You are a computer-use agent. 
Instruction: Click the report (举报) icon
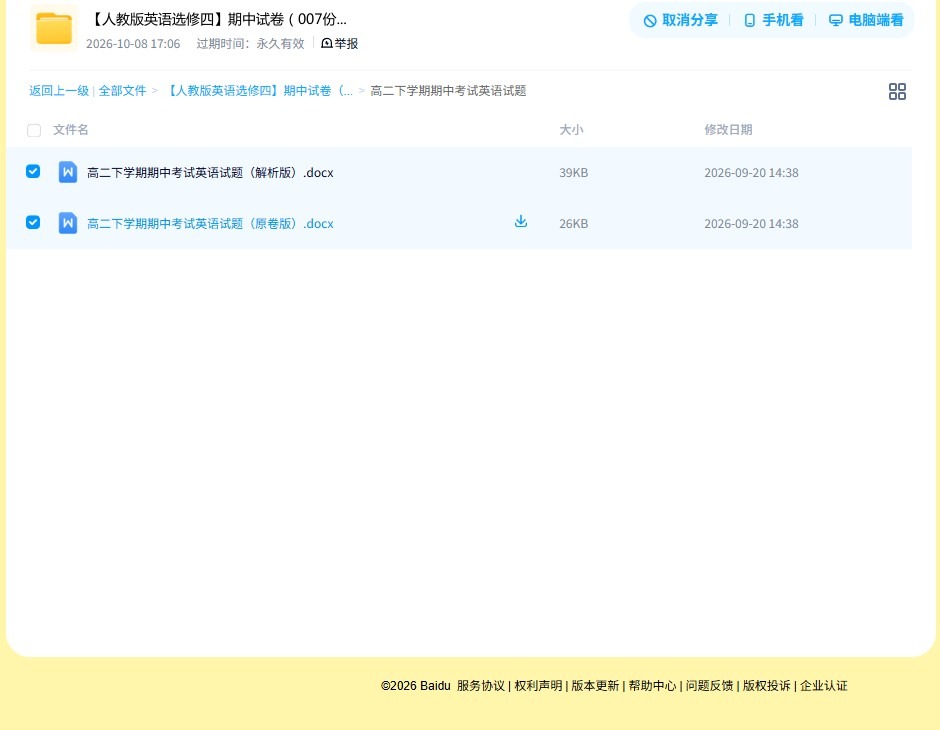(x=327, y=43)
